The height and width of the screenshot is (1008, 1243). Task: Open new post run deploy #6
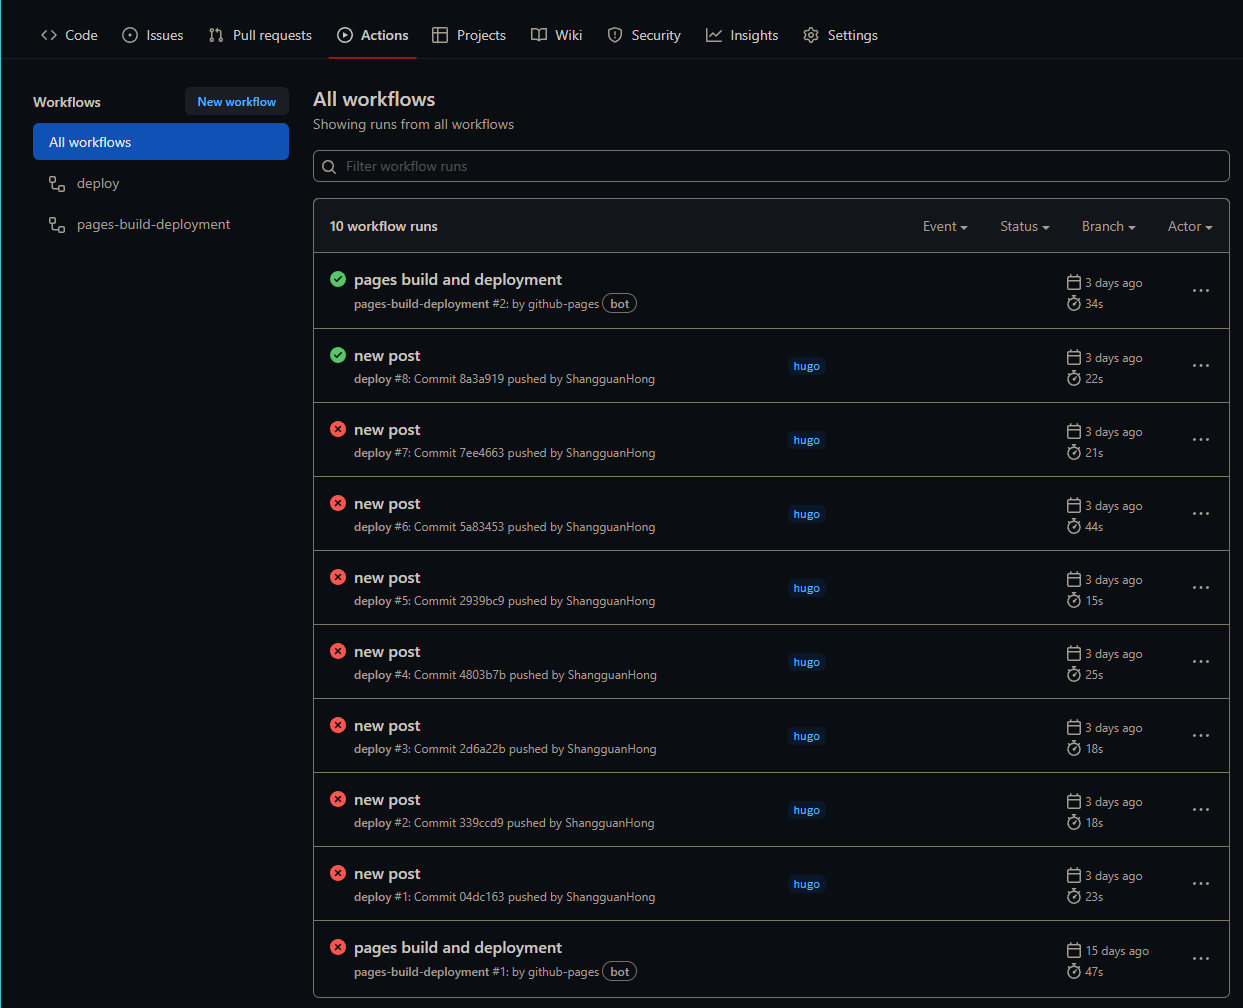[387, 504]
